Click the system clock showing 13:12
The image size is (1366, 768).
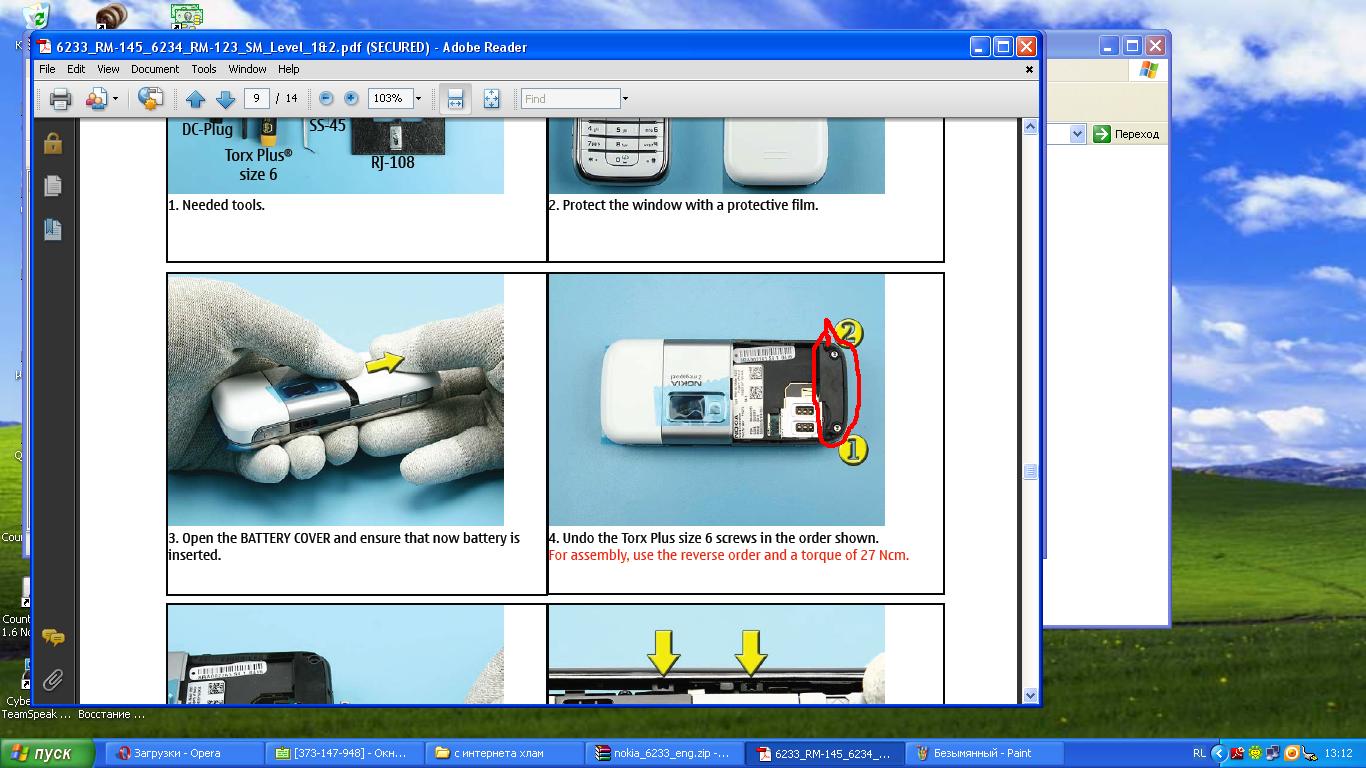click(1338, 753)
